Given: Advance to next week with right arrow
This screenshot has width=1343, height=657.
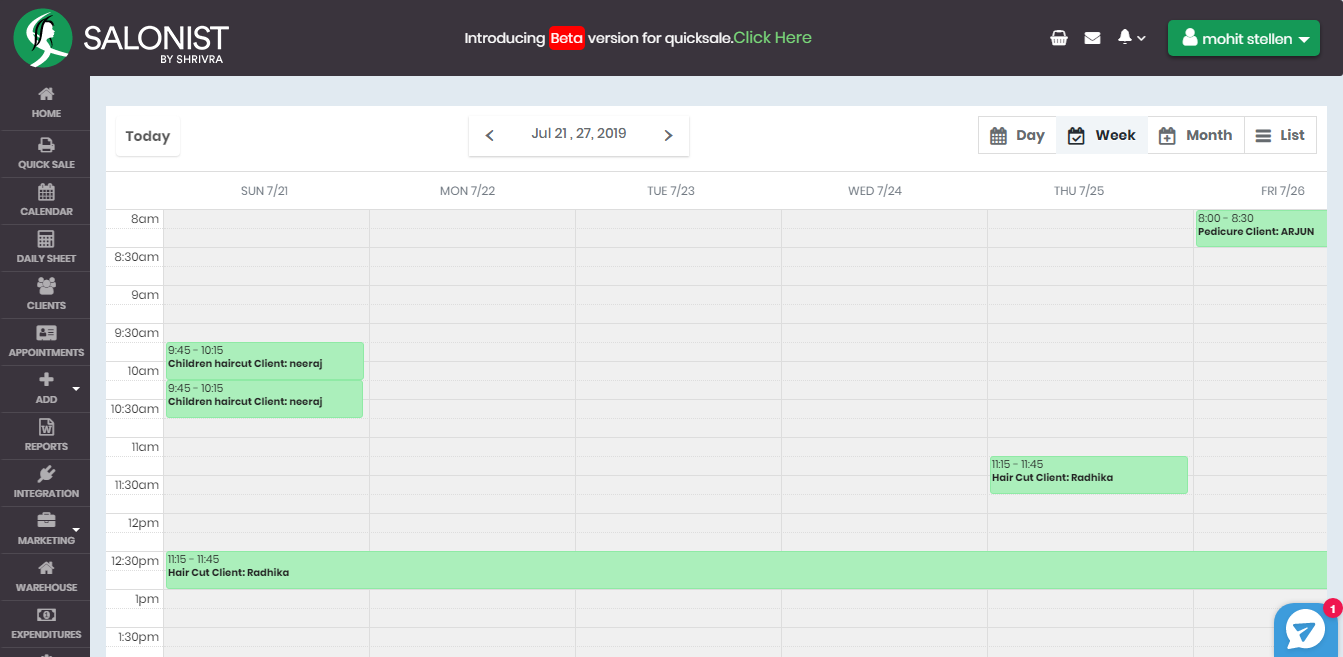Looking at the screenshot, I should coord(668,134).
